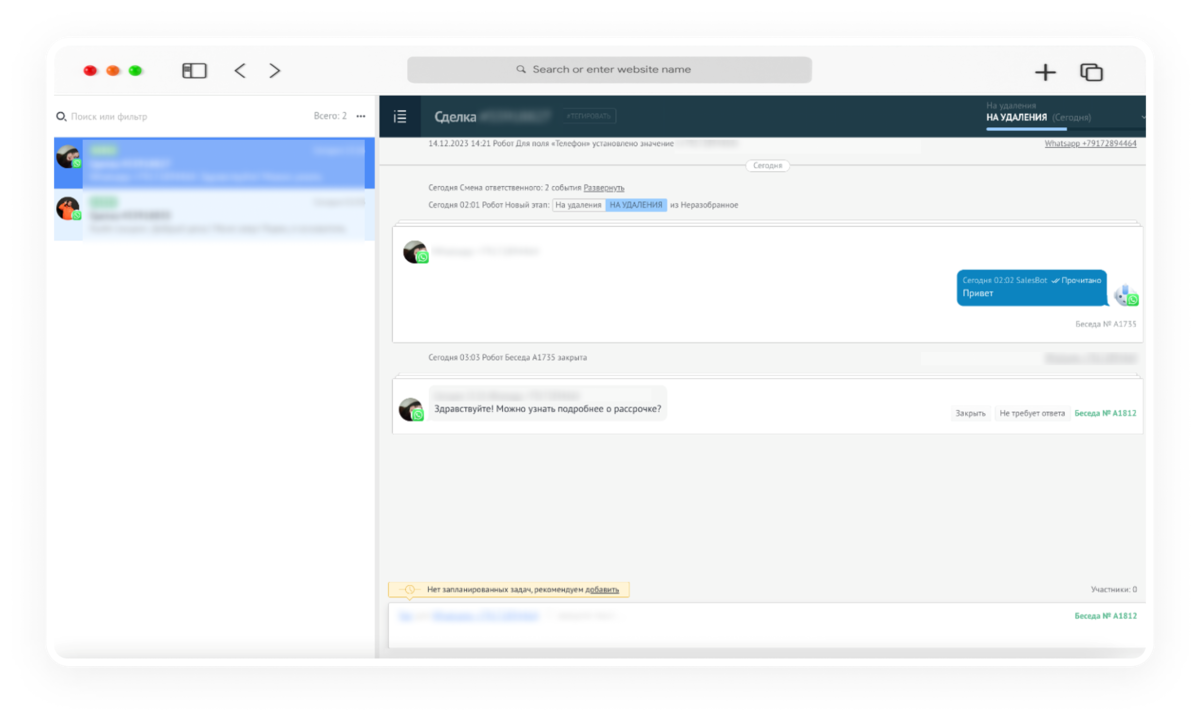Open a new tab with plus icon
Viewport: 1200px width, 721px height.
tap(1045, 72)
